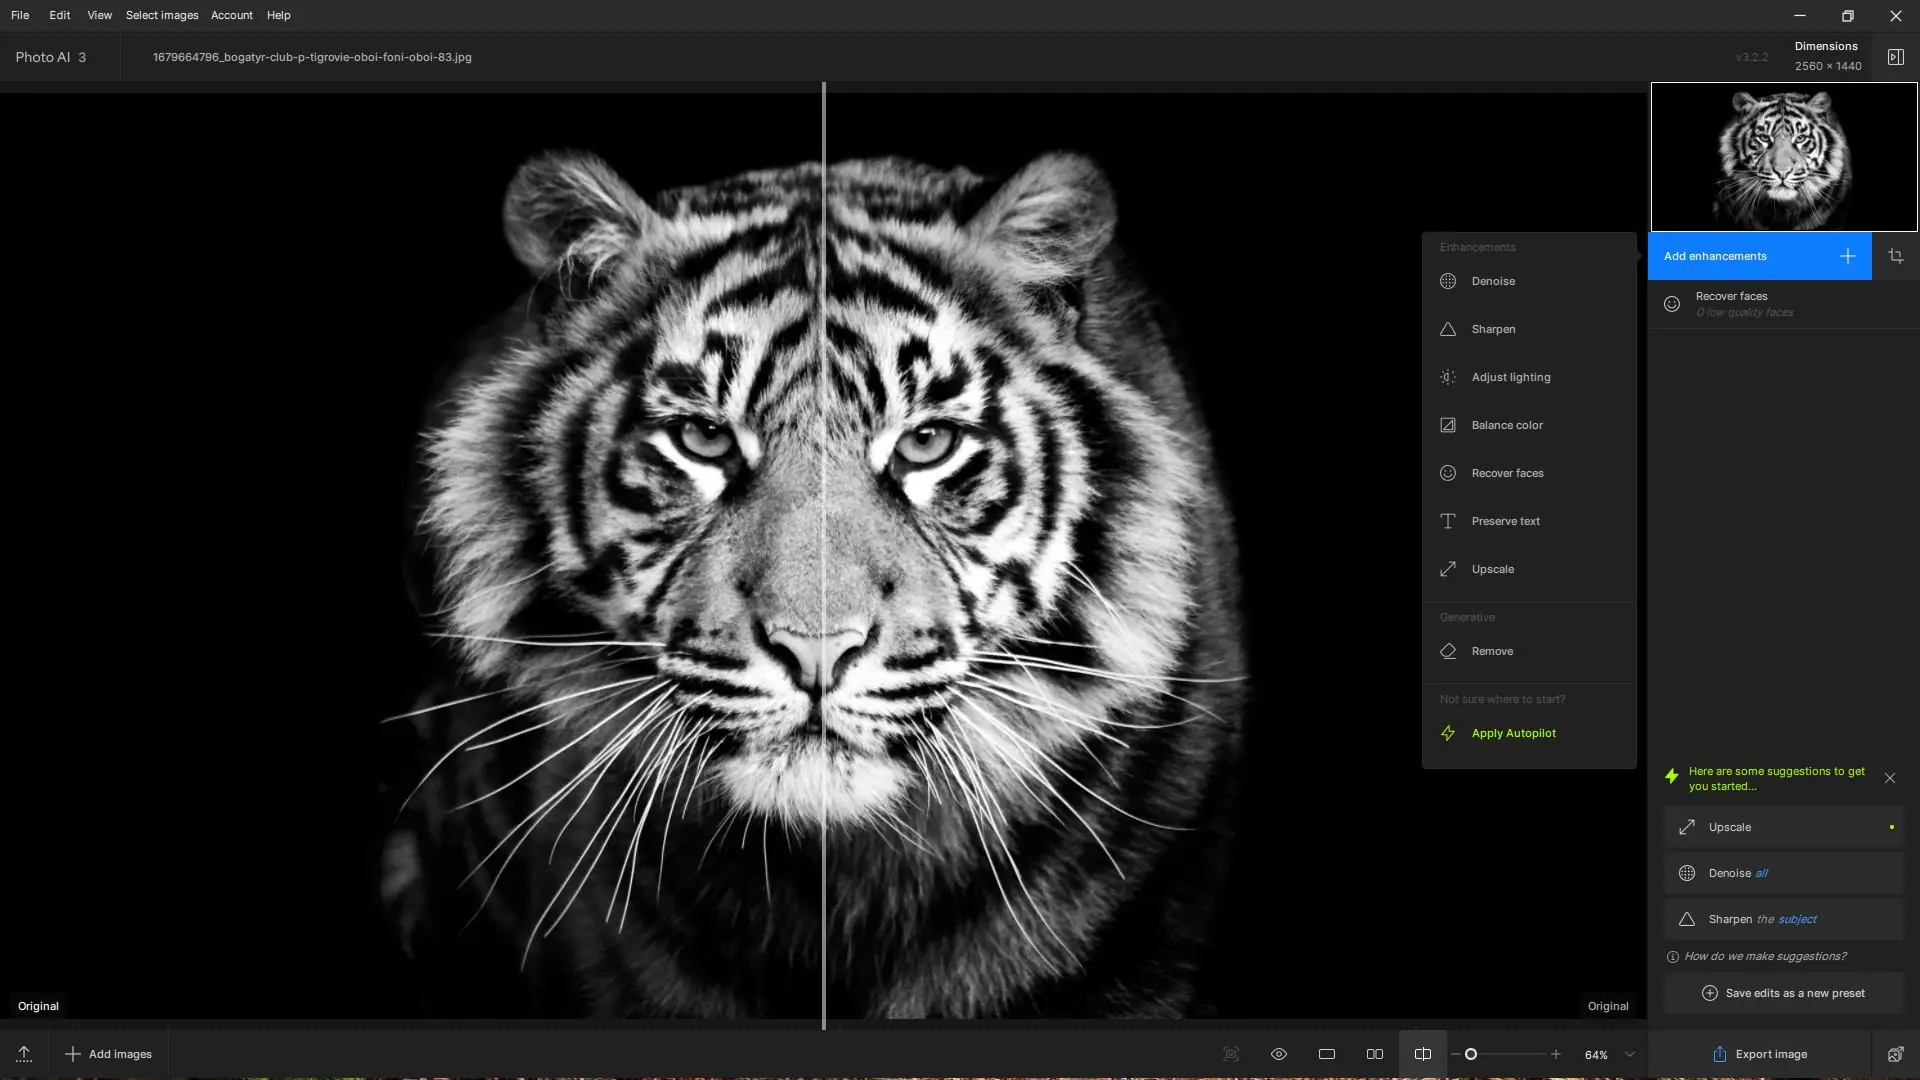Toggle the right panel collapse icon

click(x=1895, y=57)
